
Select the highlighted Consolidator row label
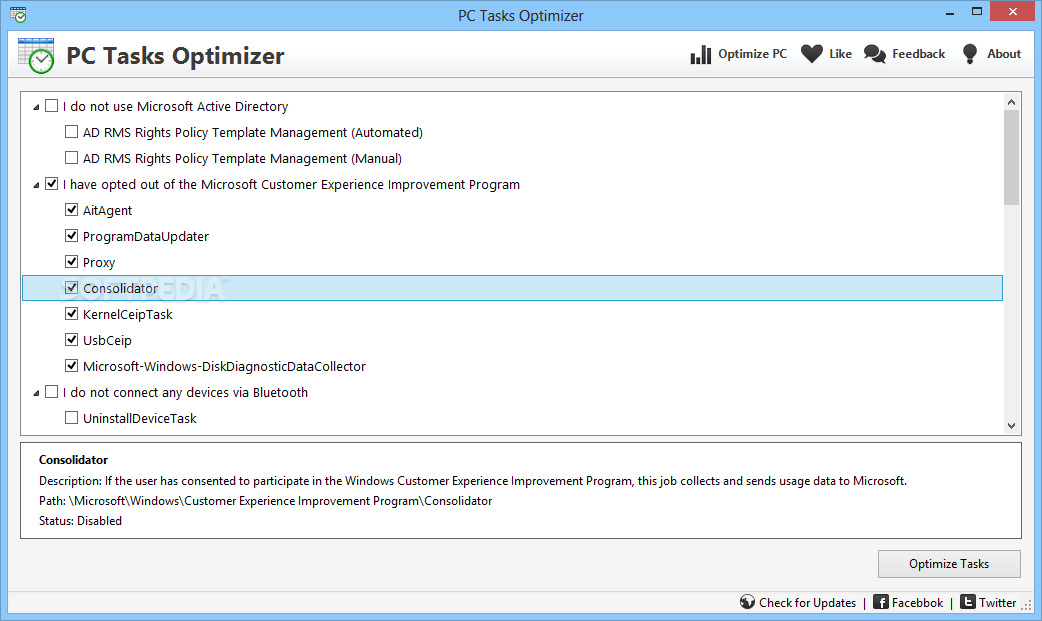pyautogui.click(x=120, y=288)
